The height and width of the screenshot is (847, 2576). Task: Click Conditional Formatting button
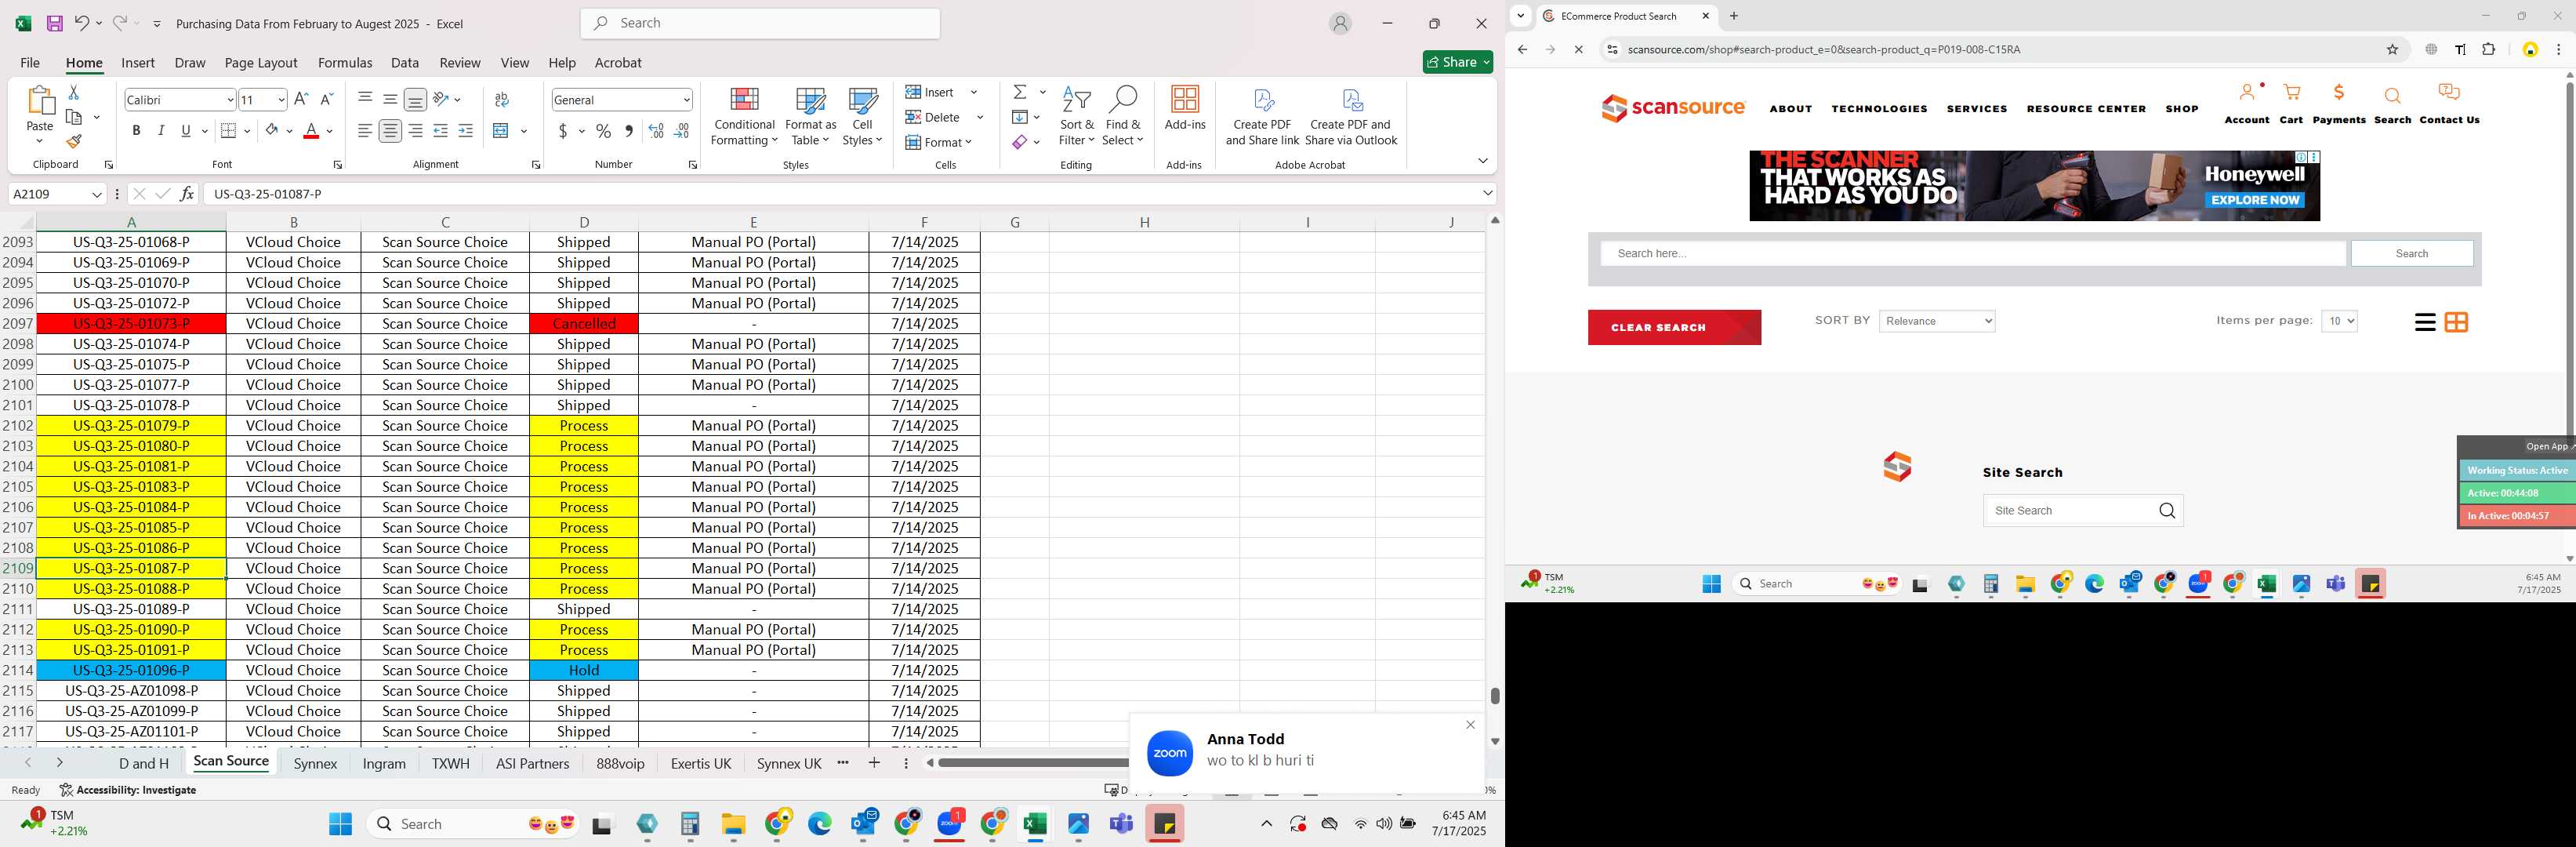tap(744, 116)
